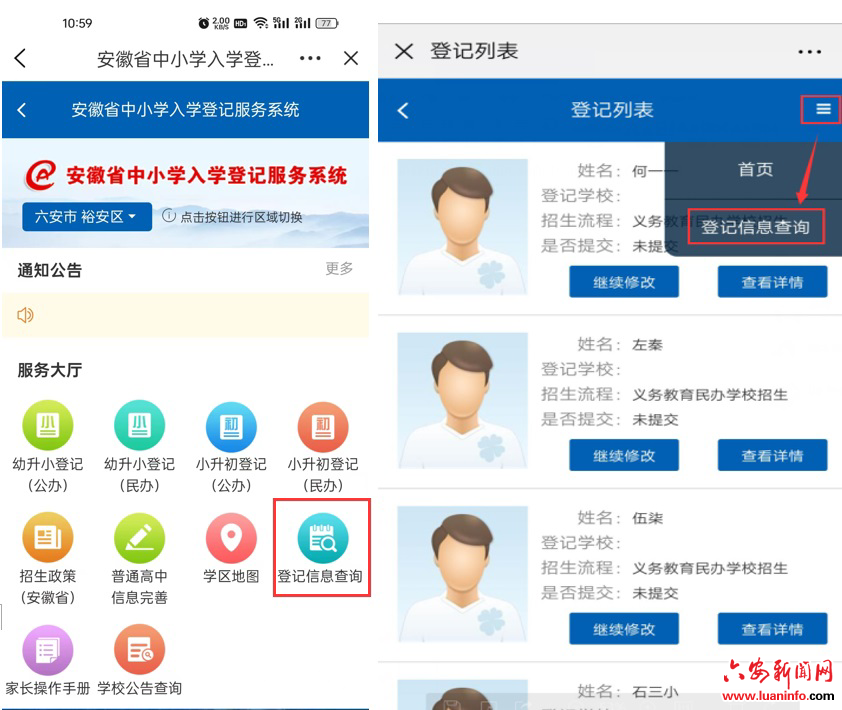Go back using the 登记列表 blue header arrow
The height and width of the screenshot is (710, 842).
point(403,110)
